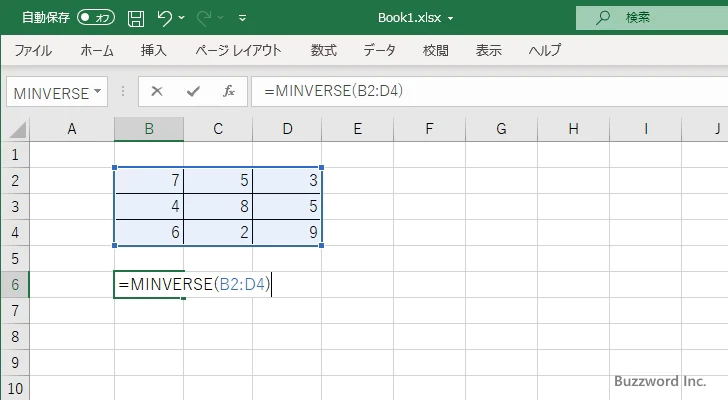Image resolution: width=728 pixels, height=400 pixels.
Task: Click cell C4 containing 2
Action: 218,232
